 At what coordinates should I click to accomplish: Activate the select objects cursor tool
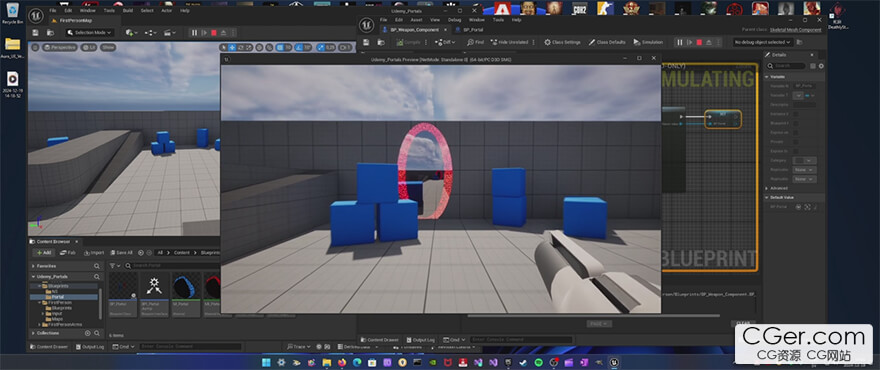coord(224,48)
